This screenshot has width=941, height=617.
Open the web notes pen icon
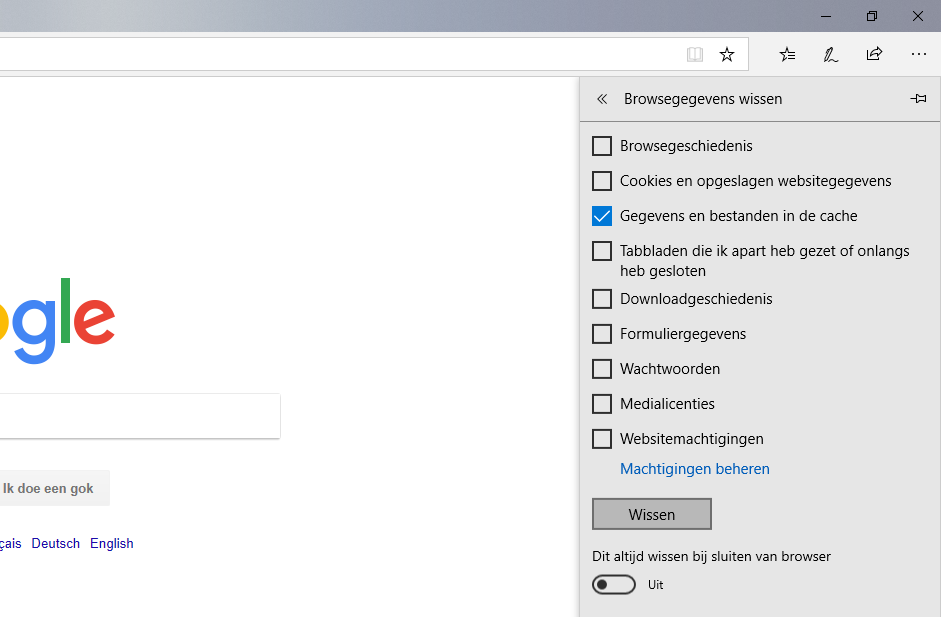[831, 55]
